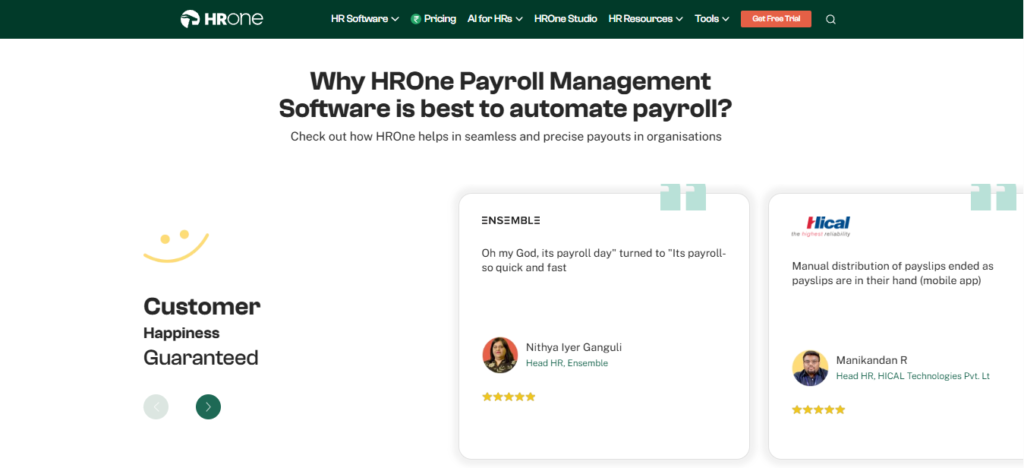Expand the HR Software dropdown menu
This screenshot has width=1024, height=468.
pyautogui.click(x=365, y=19)
